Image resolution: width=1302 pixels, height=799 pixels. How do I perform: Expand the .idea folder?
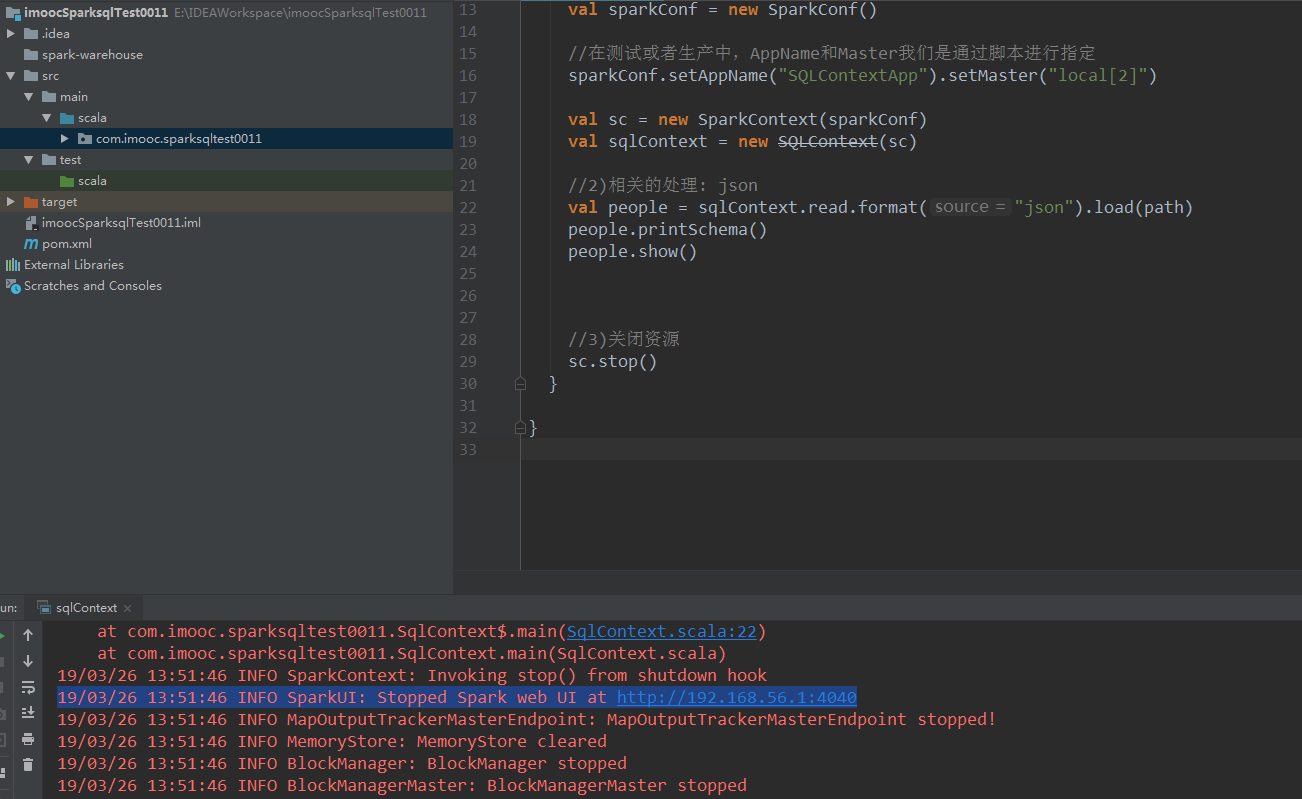(12, 34)
